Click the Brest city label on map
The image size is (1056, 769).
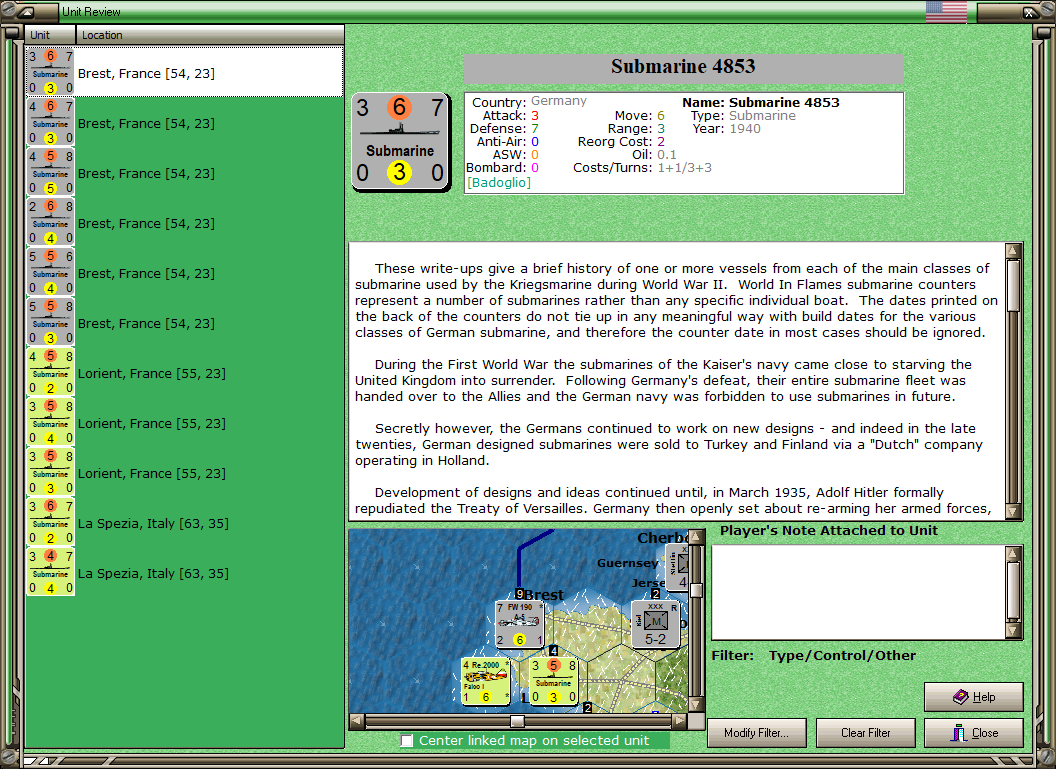tap(544, 595)
